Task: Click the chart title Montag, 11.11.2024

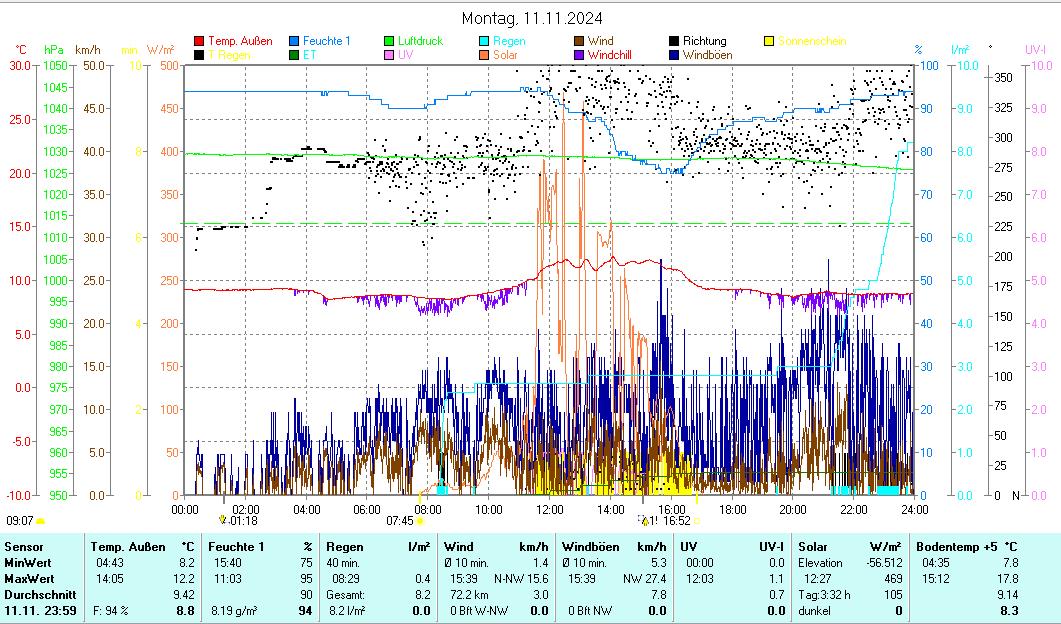Action: pos(532,19)
